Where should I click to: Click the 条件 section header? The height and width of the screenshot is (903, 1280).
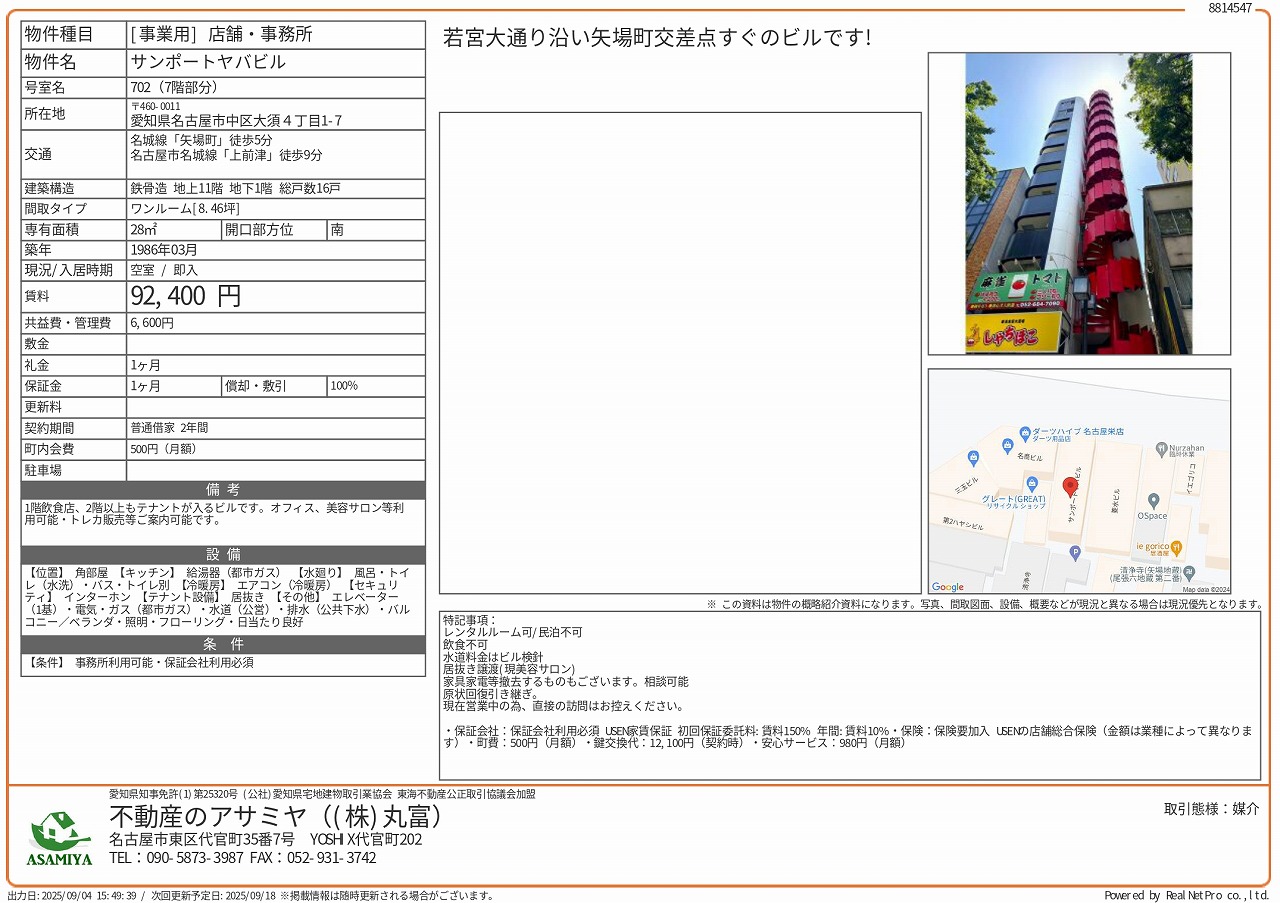223,645
